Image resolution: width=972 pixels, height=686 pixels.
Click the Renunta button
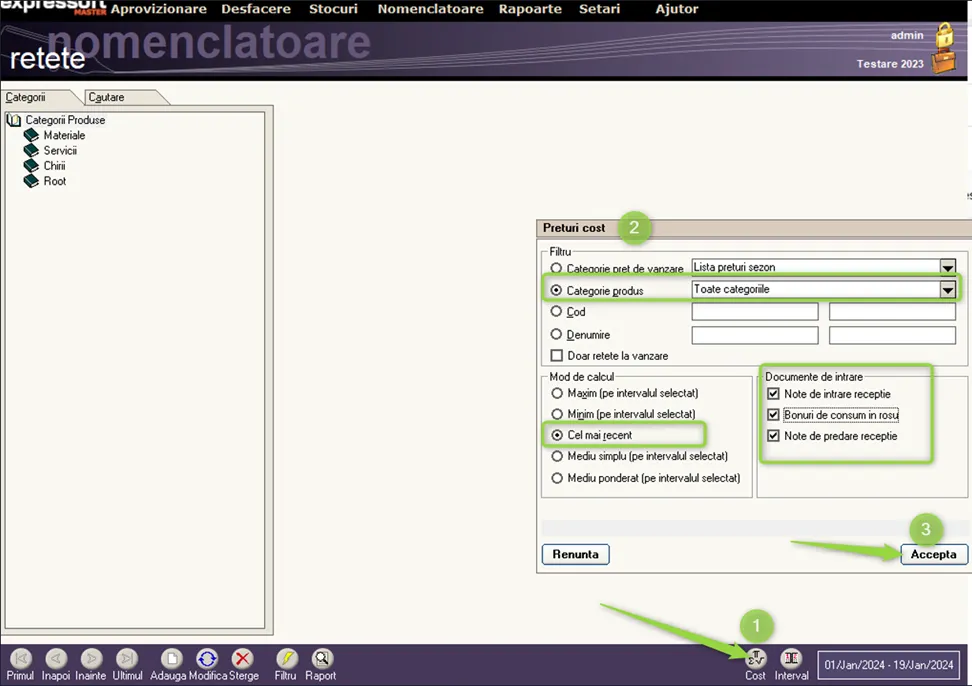(x=576, y=554)
